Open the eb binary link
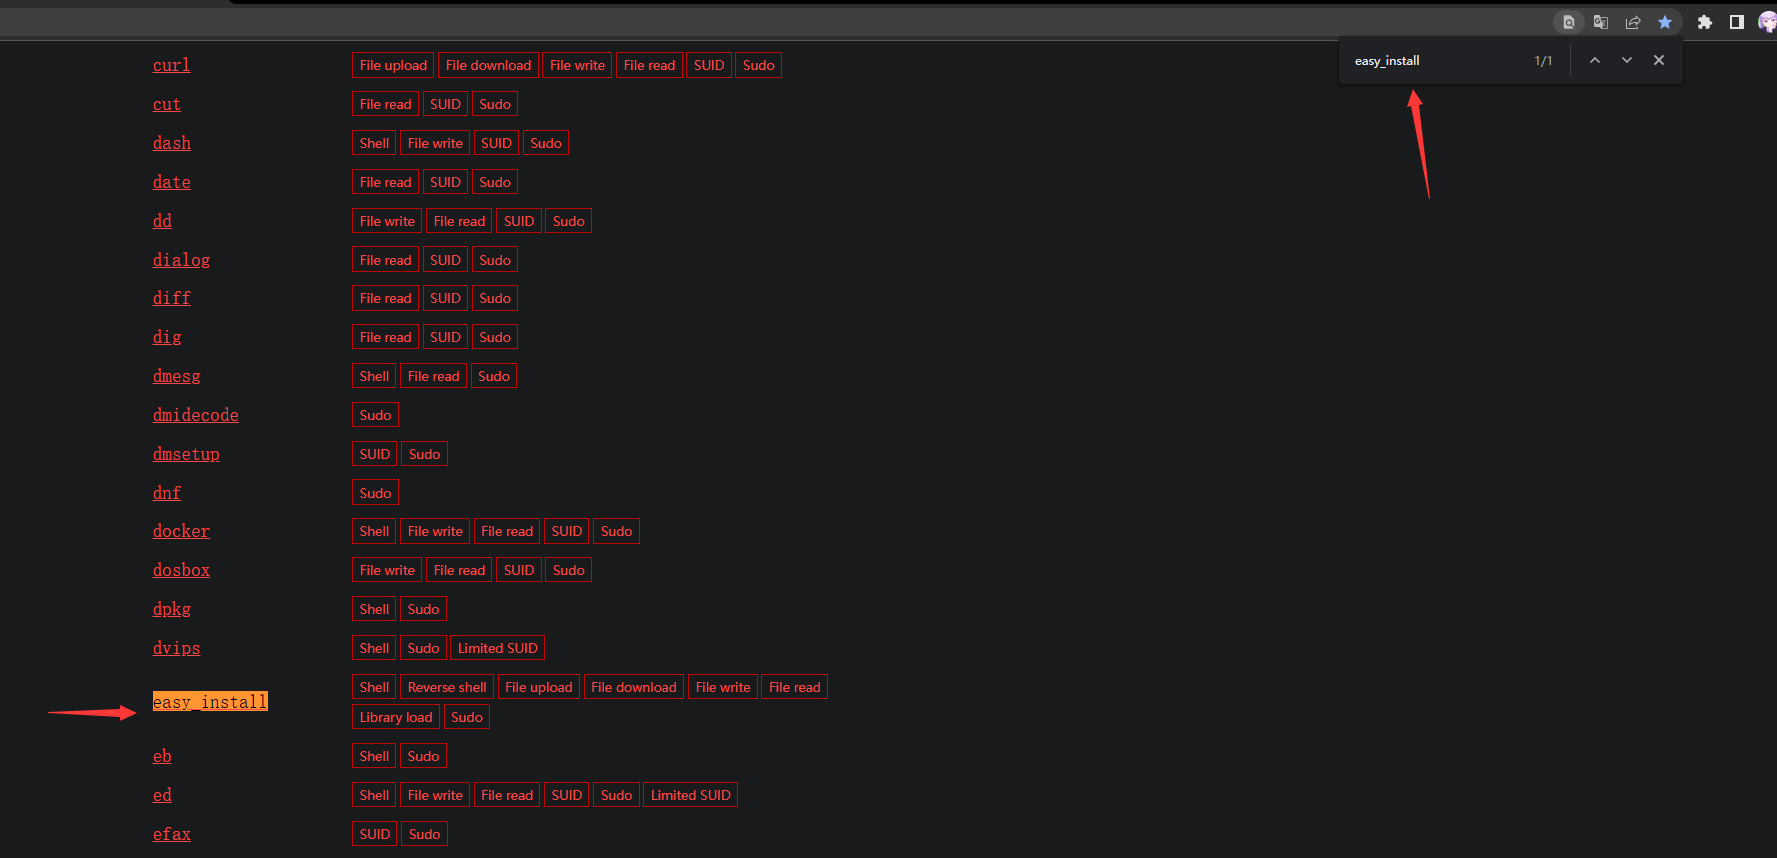The width and height of the screenshot is (1777, 858). coord(162,756)
